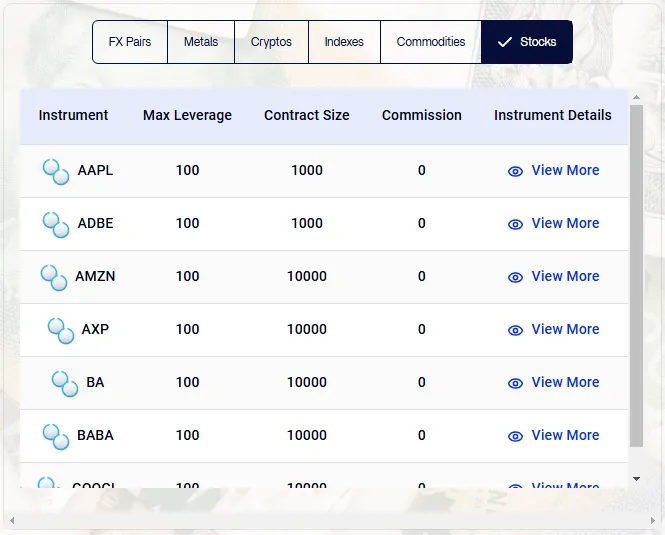This screenshot has width=665, height=535.
Task: Select the Cryptos tab
Action: tap(271, 42)
